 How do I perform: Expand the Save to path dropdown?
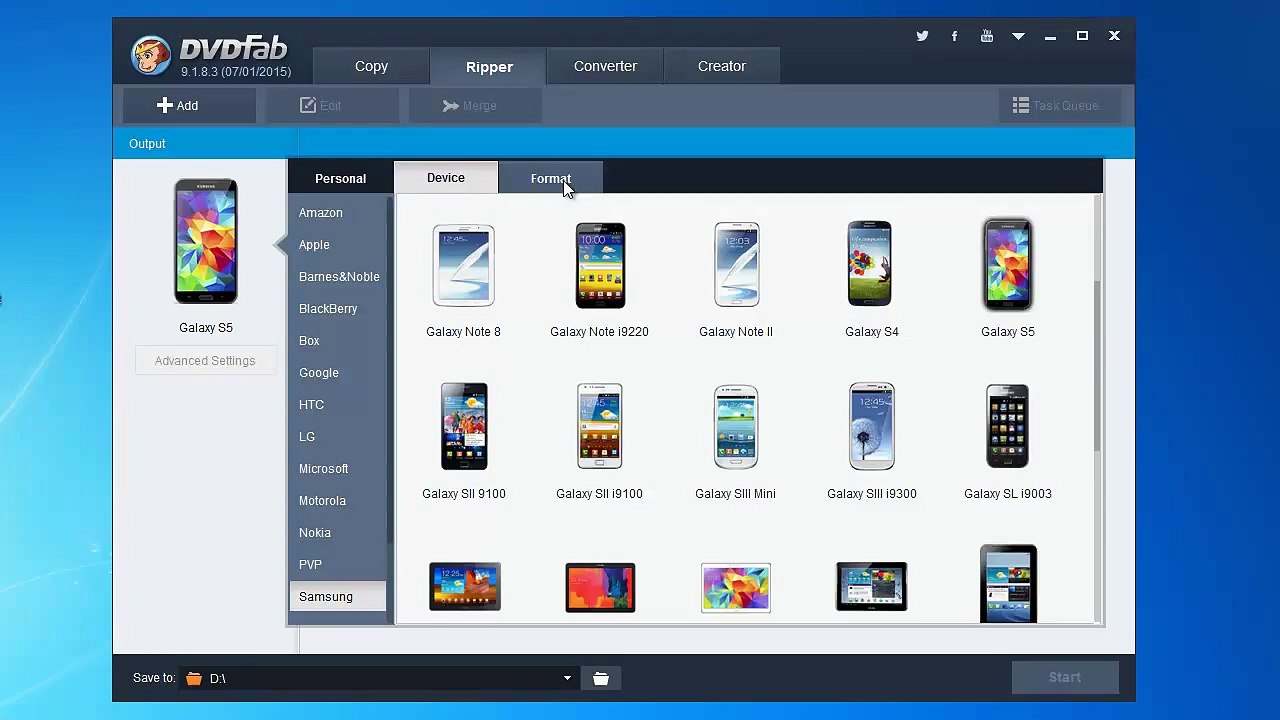click(x=567, y=678)
